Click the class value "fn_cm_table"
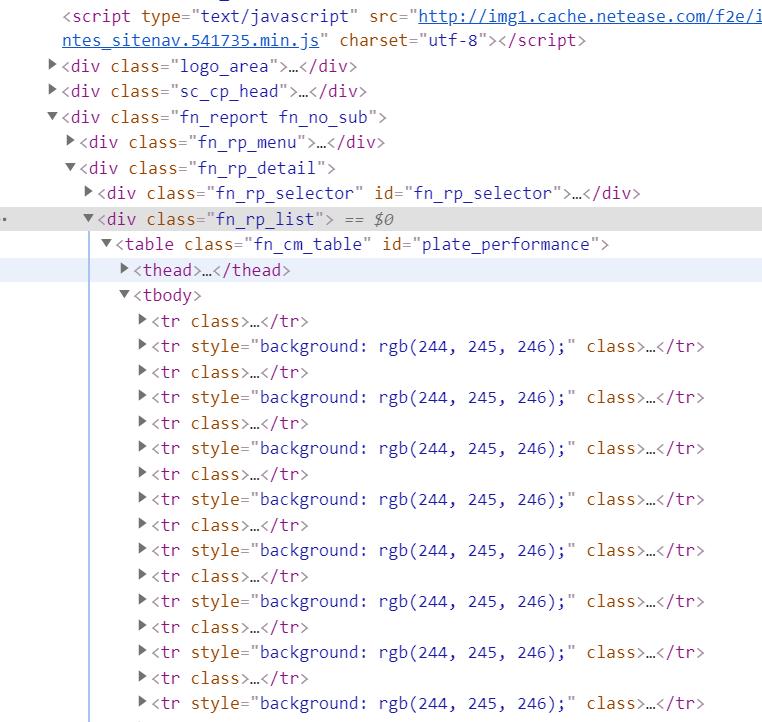 tap(308, 244)
